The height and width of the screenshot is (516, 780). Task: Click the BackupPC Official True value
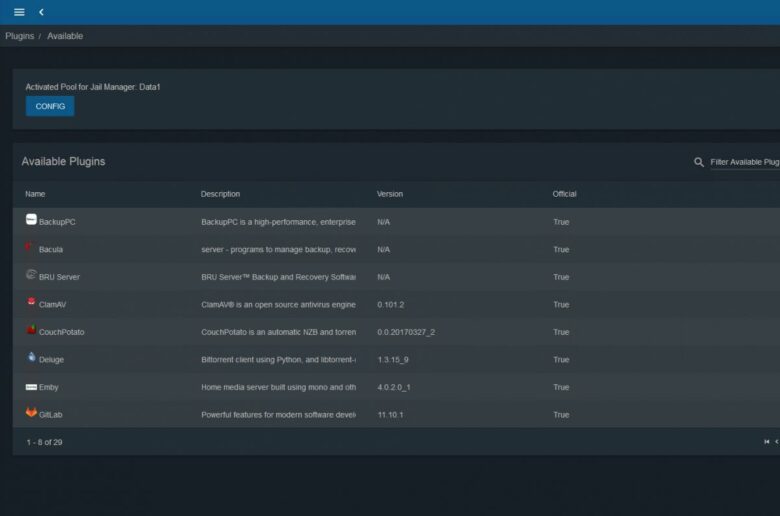[561, 222]
